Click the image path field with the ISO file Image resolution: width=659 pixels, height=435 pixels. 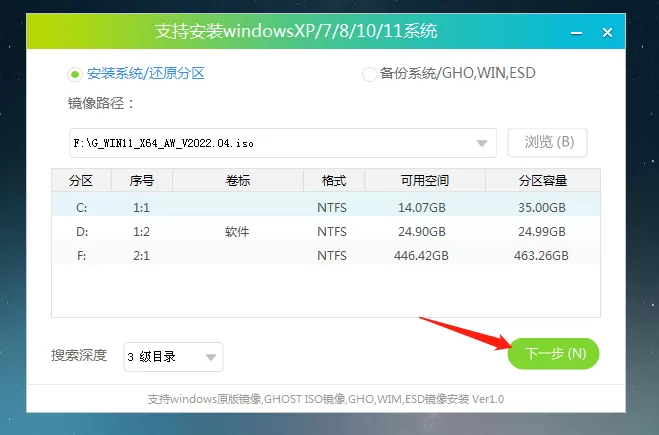283,143
